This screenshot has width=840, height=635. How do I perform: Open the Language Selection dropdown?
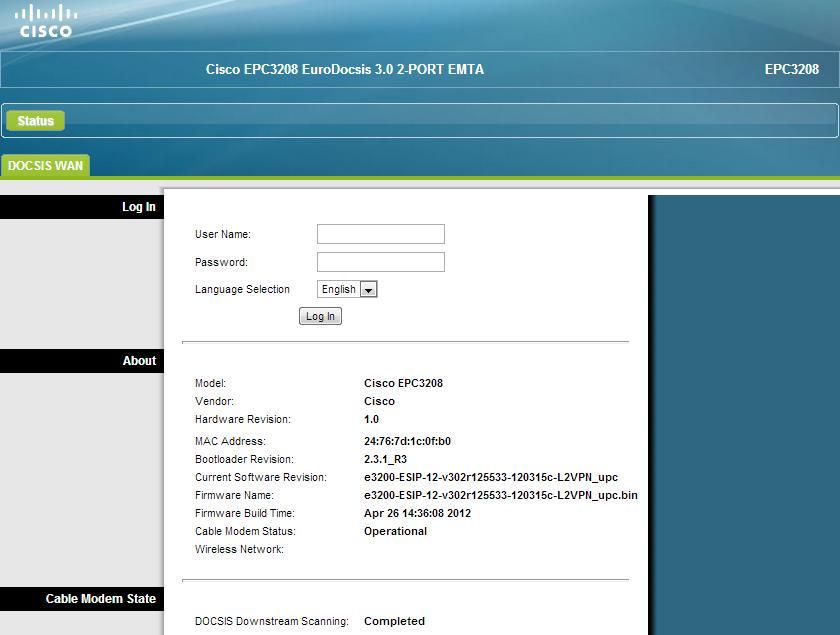click(347, 289)
